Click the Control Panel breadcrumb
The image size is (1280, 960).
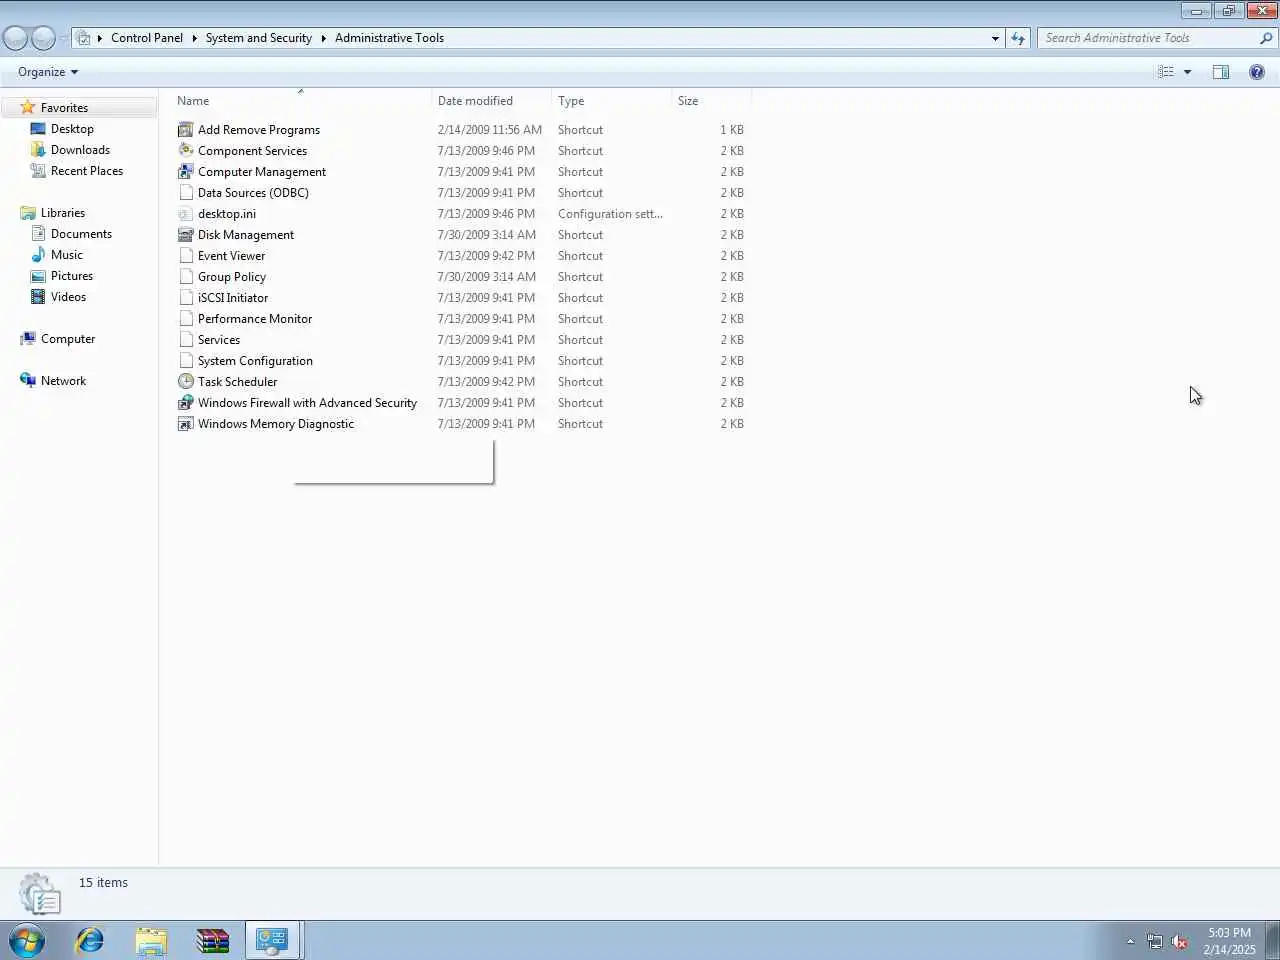[147, 38]
